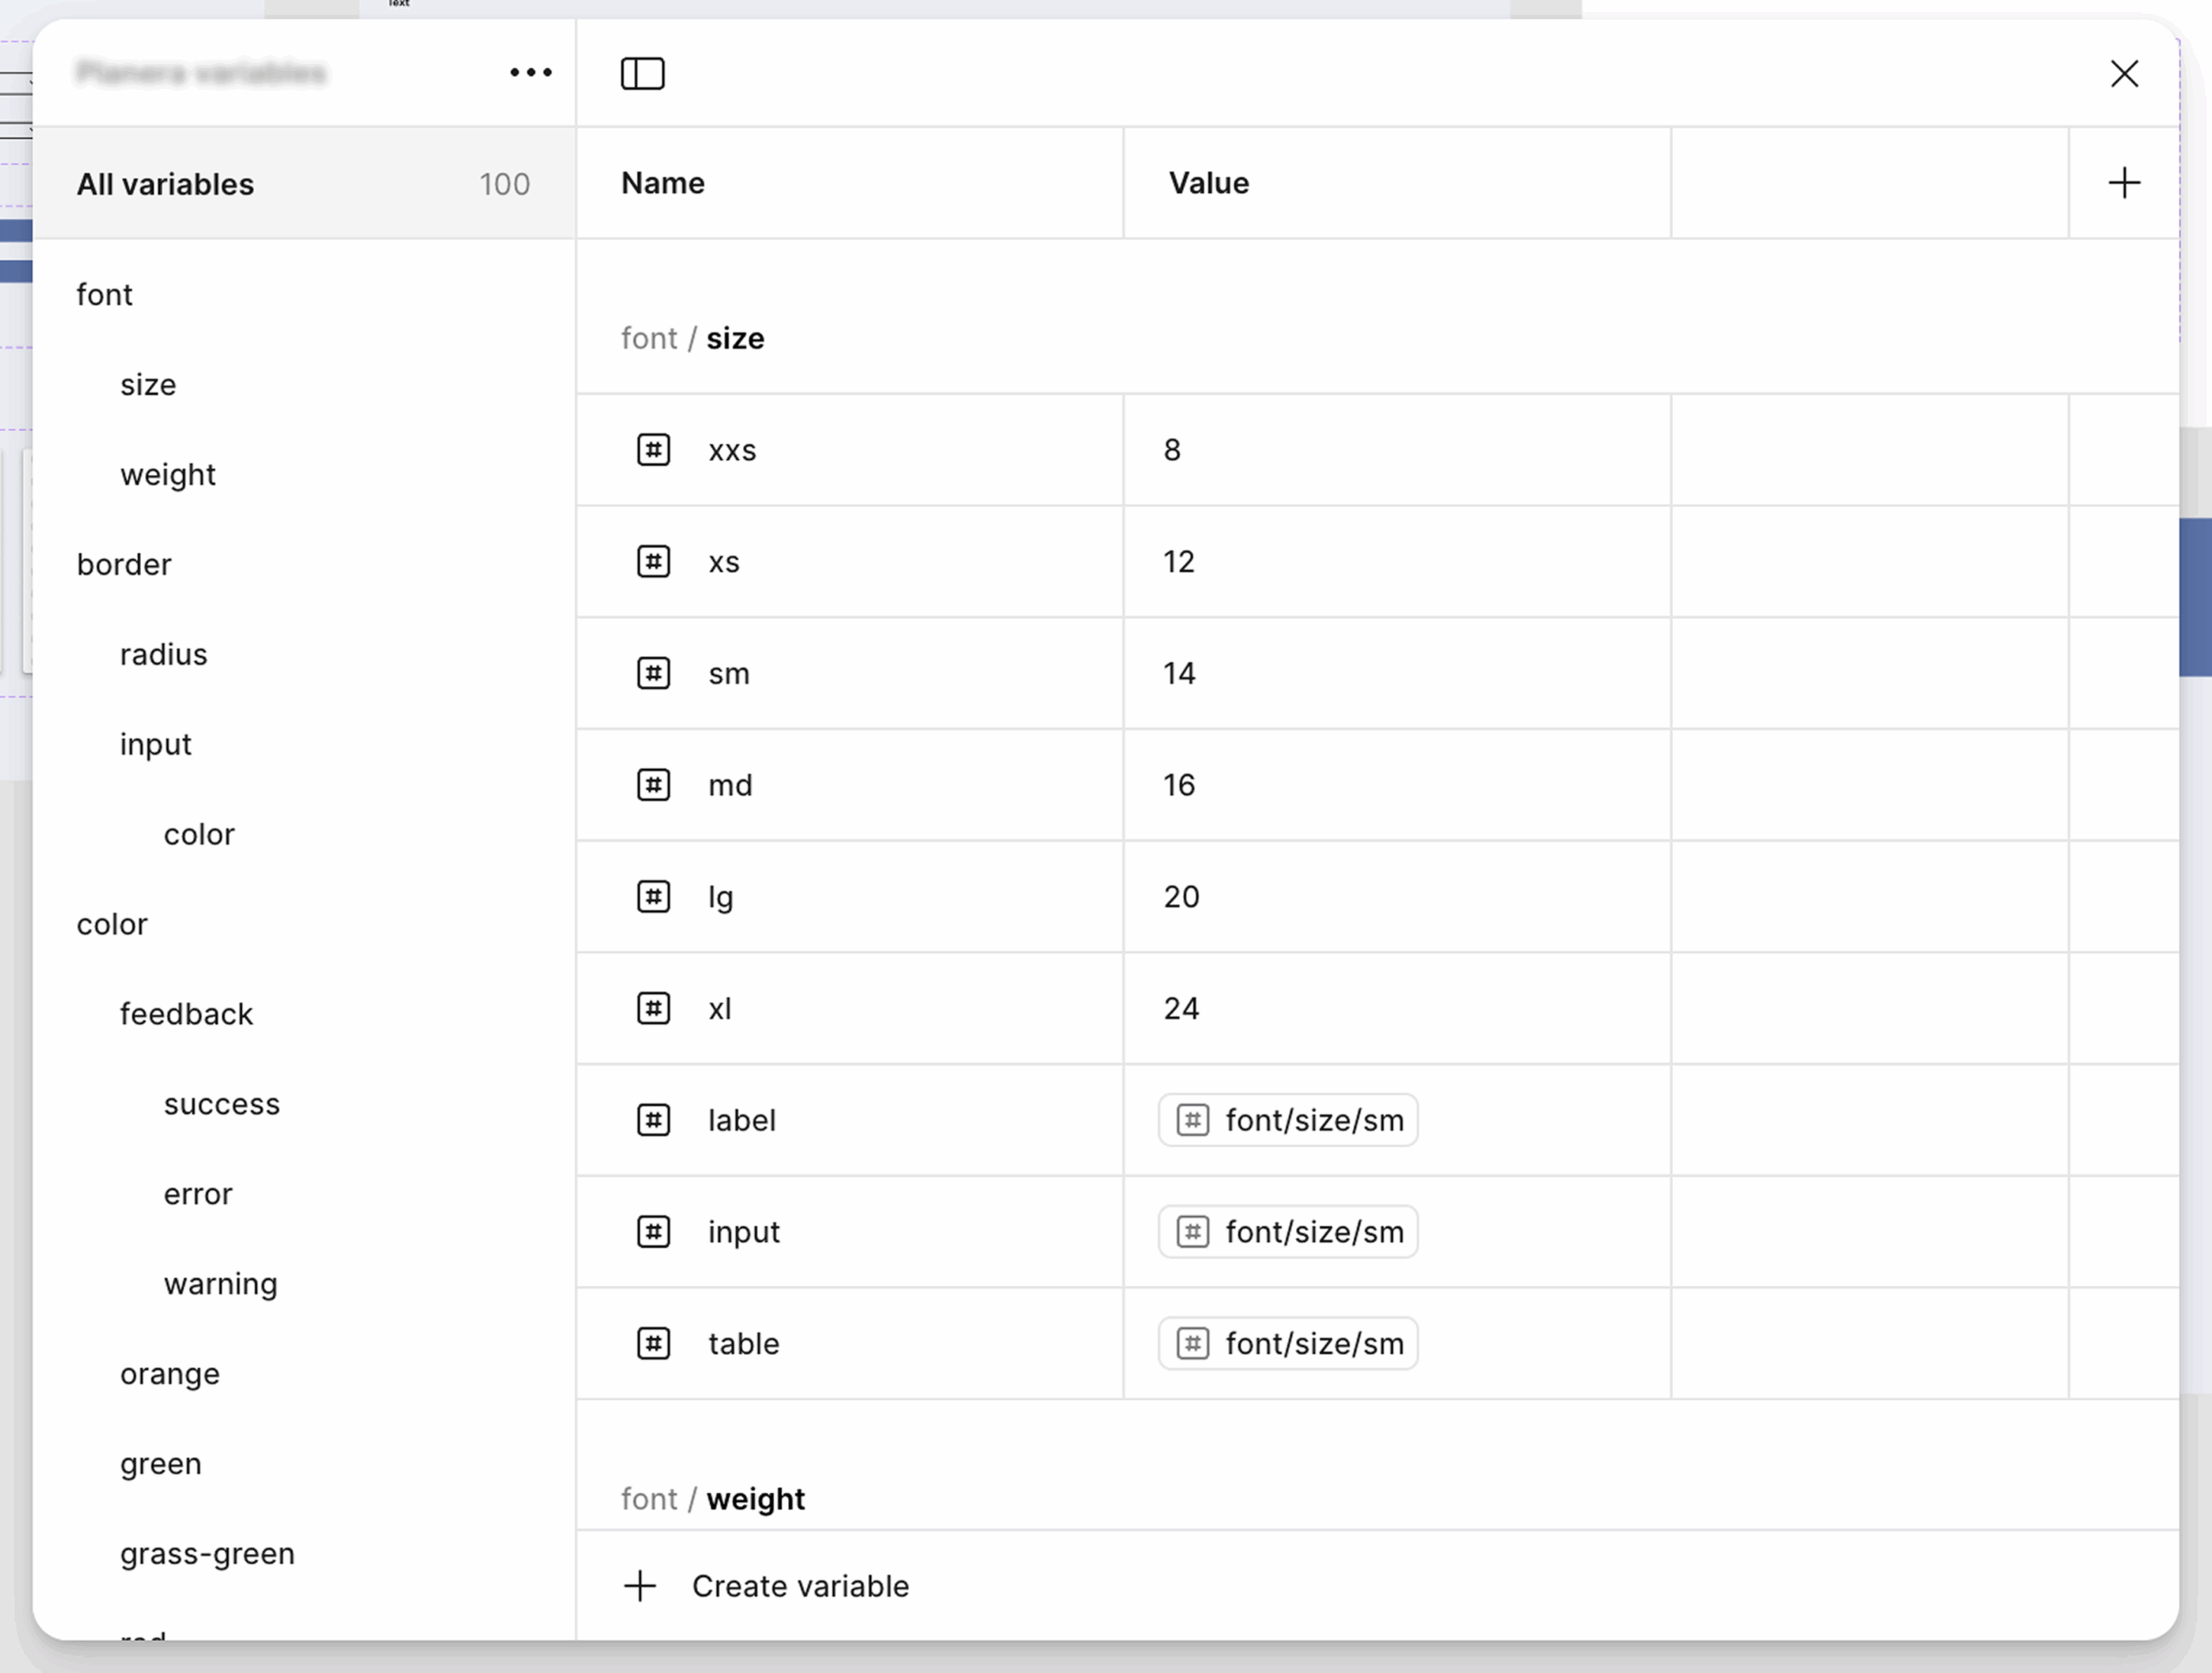The width and height of the screenshot is (2212, 1673).
Task: Toggle the sidebar panel icon
Action: 642,73
